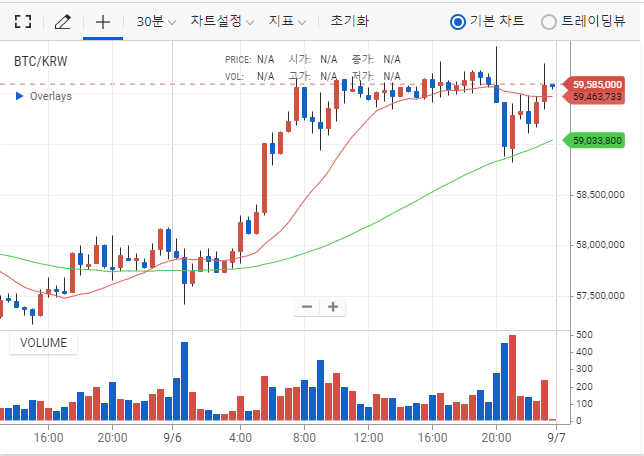Image resolution: width=644 pixels, height=456 pixels.
Task: Click the VOLUME label
Action: click(x=44, y=343)
